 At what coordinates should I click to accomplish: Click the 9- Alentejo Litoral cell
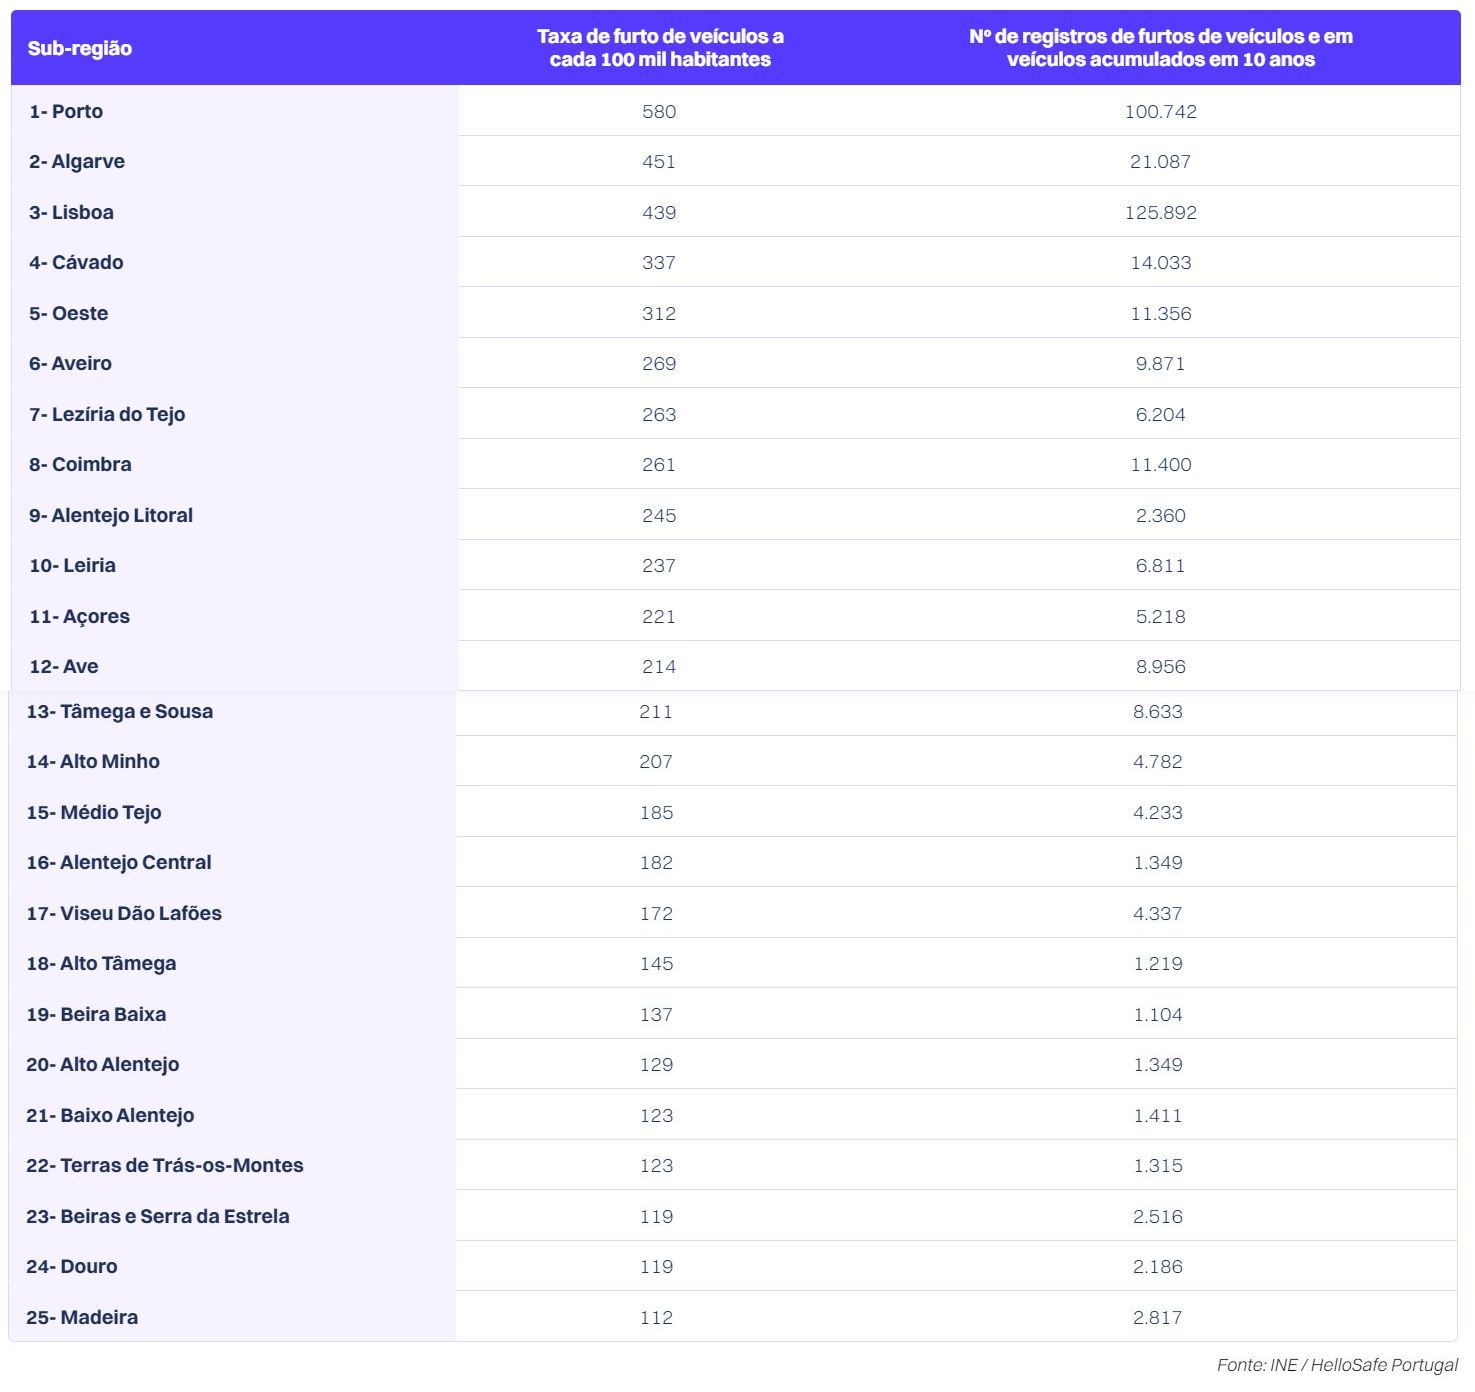pos(111,515)
